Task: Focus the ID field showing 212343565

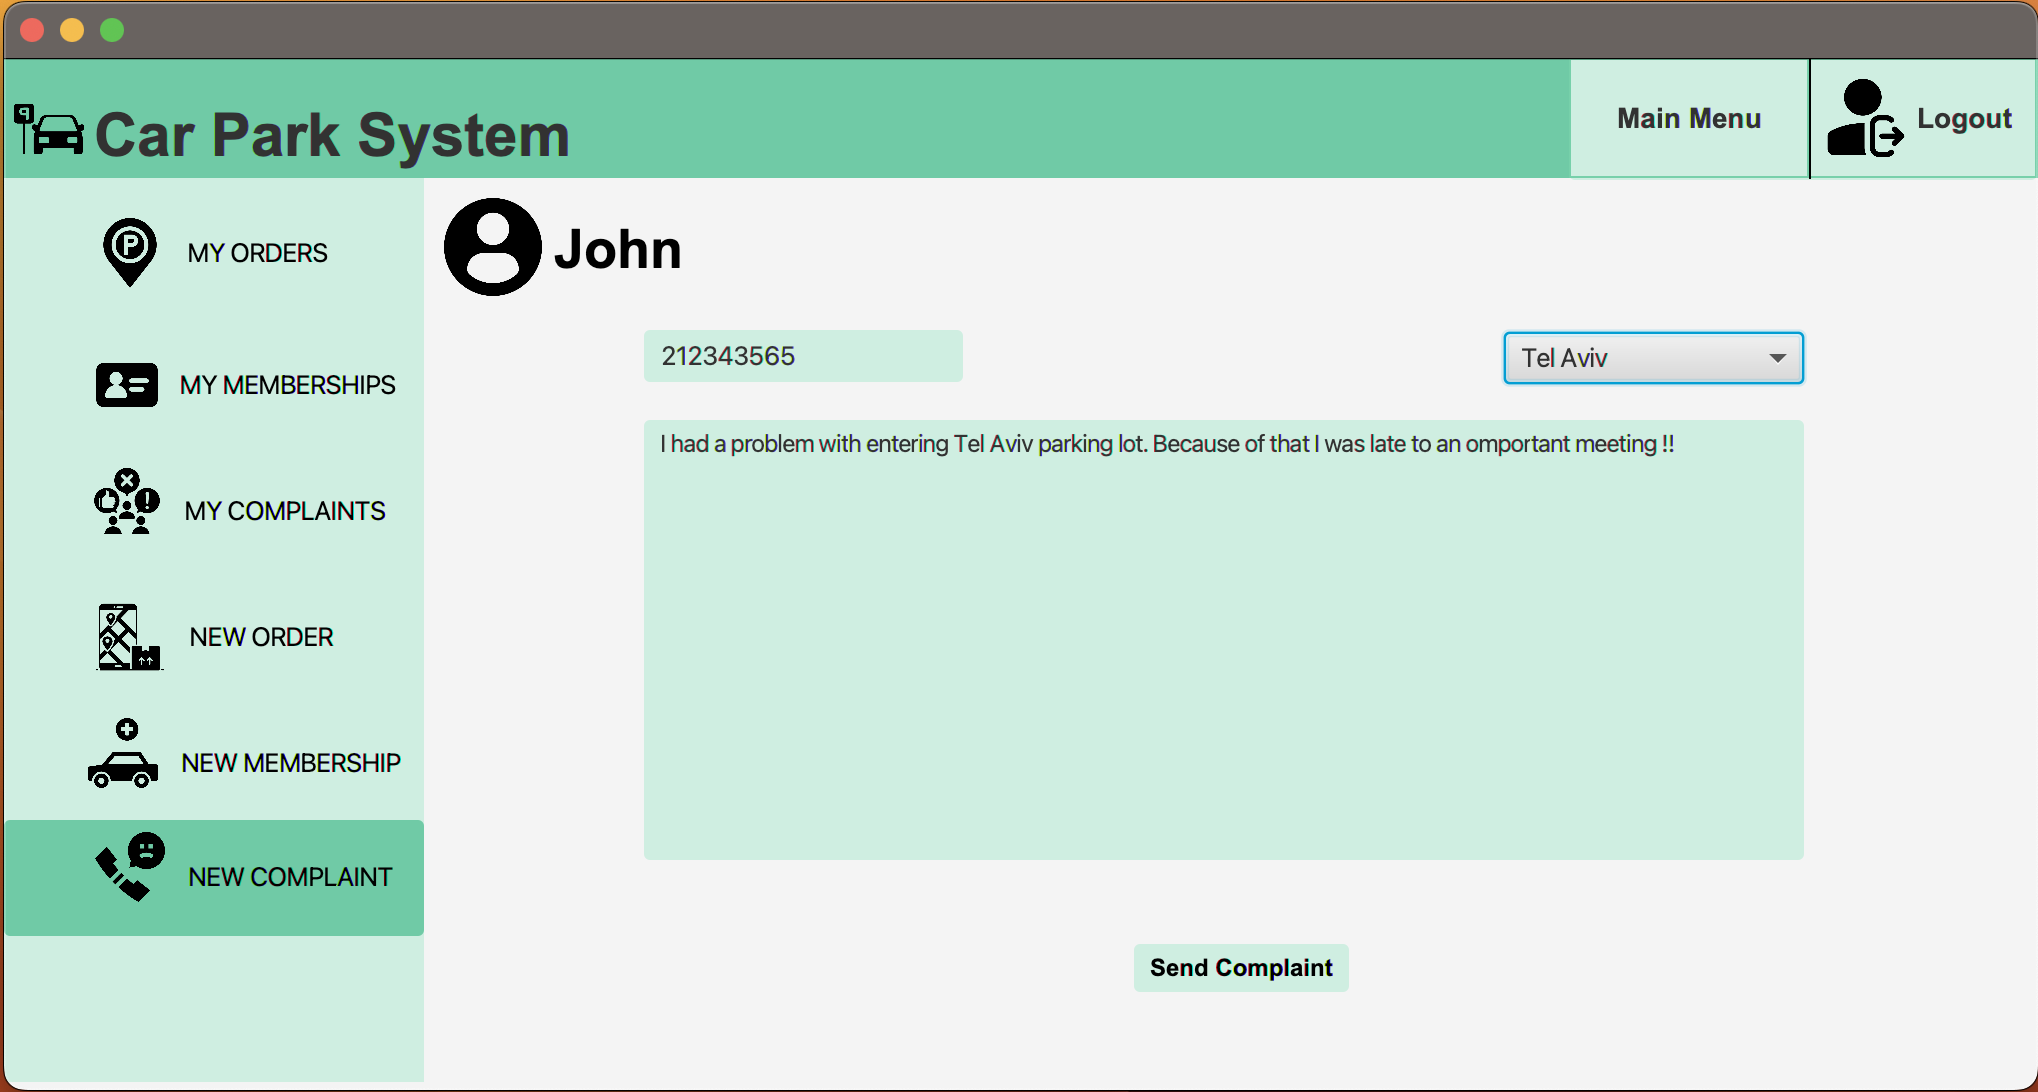Action: coord(803,356)
